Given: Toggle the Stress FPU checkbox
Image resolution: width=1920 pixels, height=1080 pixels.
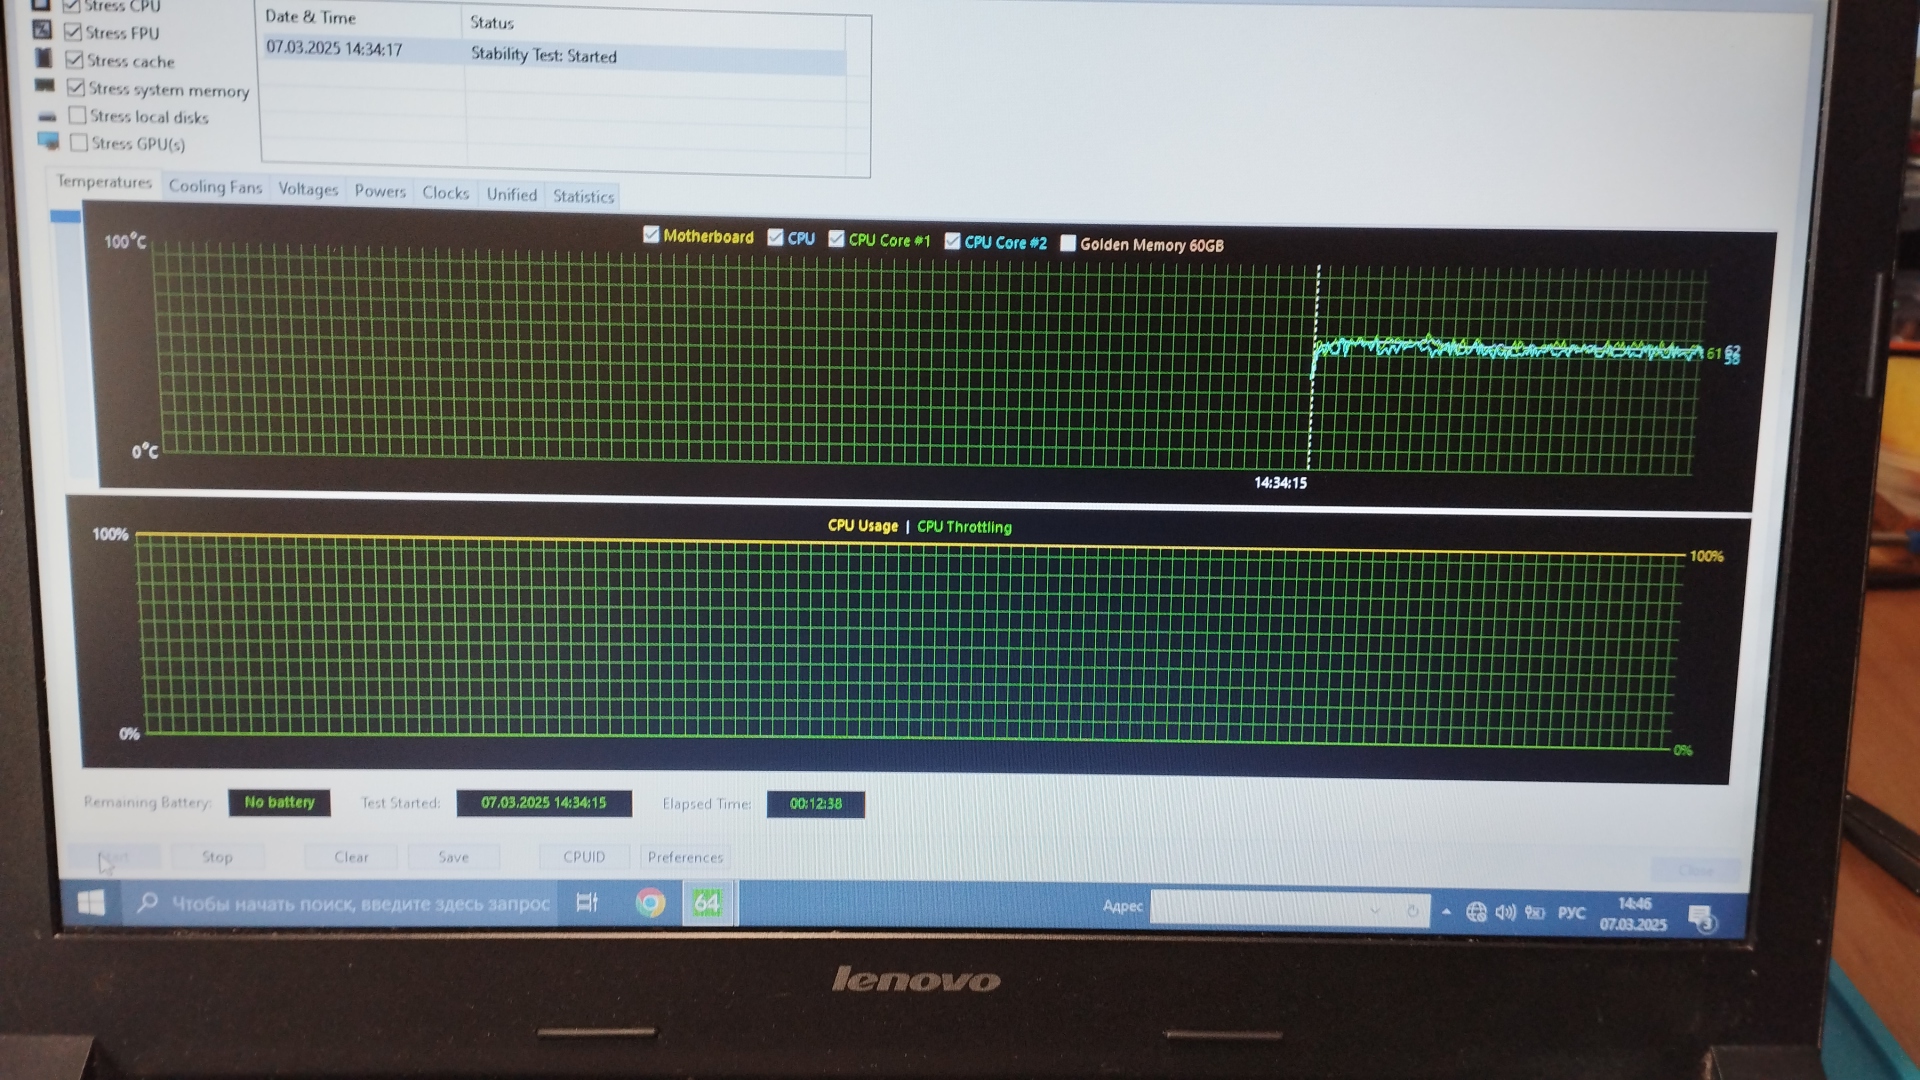Looking at the screenshot, I should click(x=73, y=32).
